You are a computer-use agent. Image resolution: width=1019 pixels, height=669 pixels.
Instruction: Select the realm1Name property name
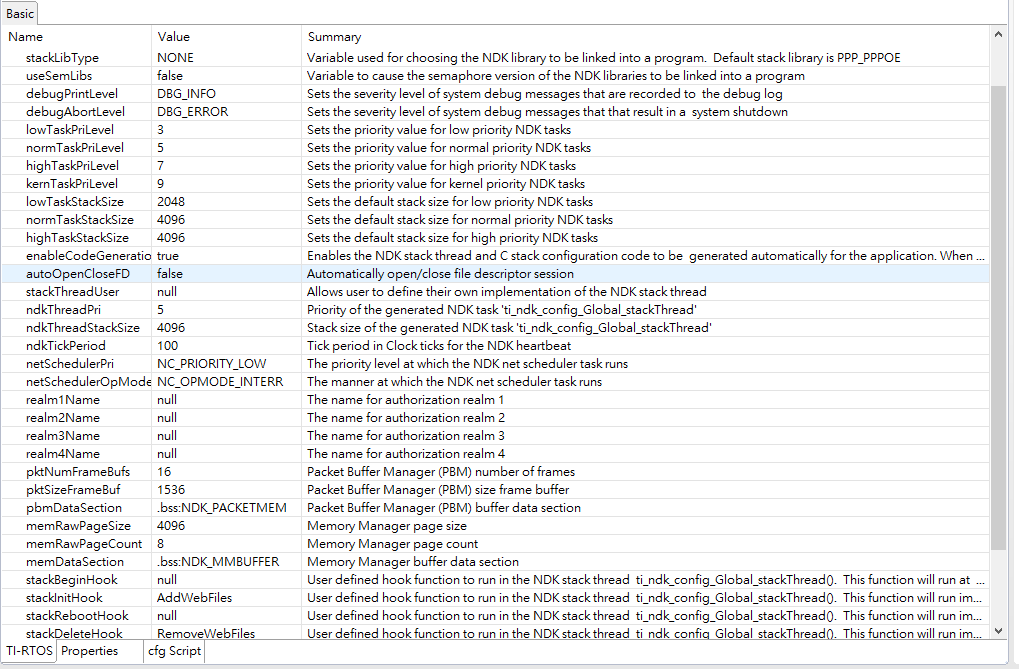[63, 400]
